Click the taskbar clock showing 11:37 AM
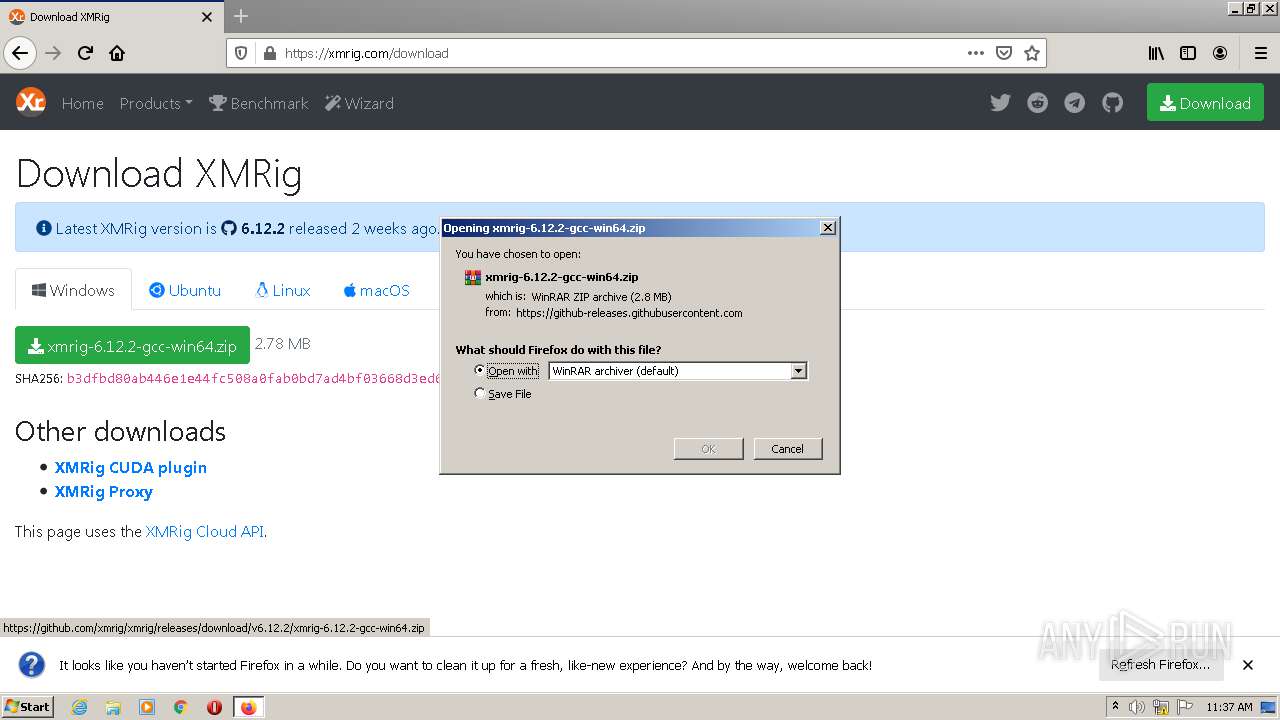 (x=1229, y=707)
